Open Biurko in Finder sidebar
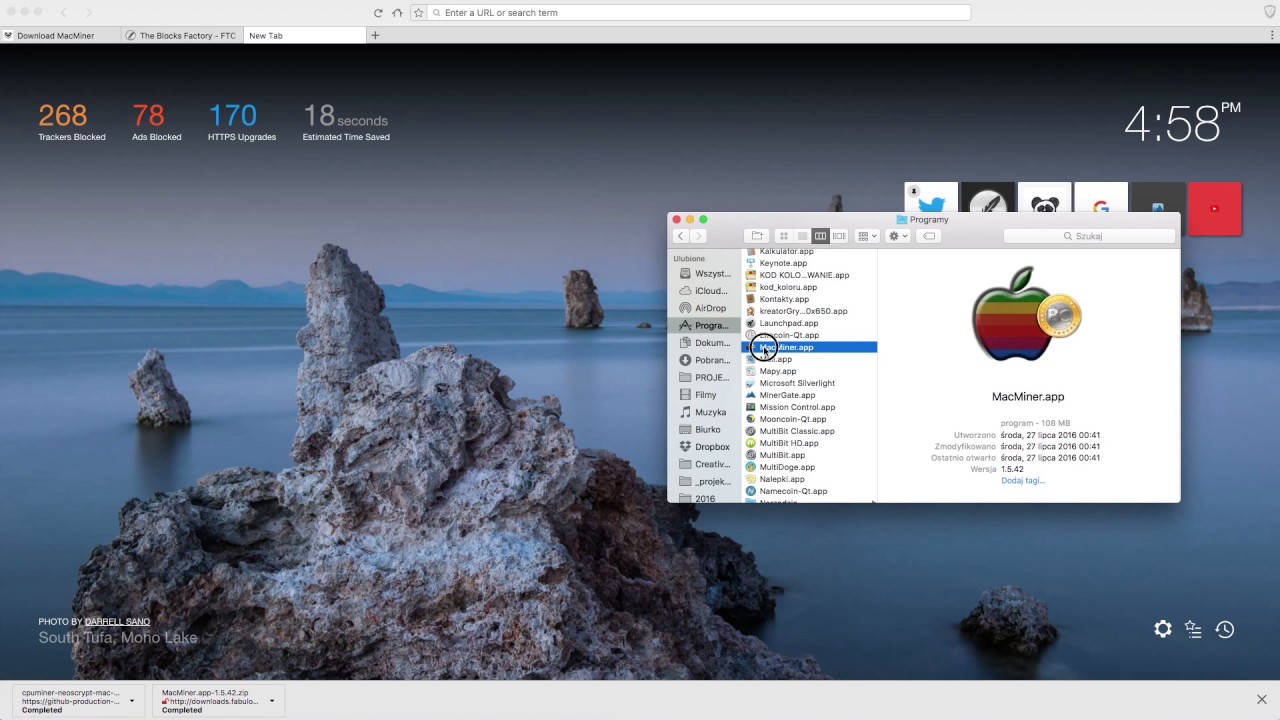The image size is (1280, 720). tap(705, 429)
